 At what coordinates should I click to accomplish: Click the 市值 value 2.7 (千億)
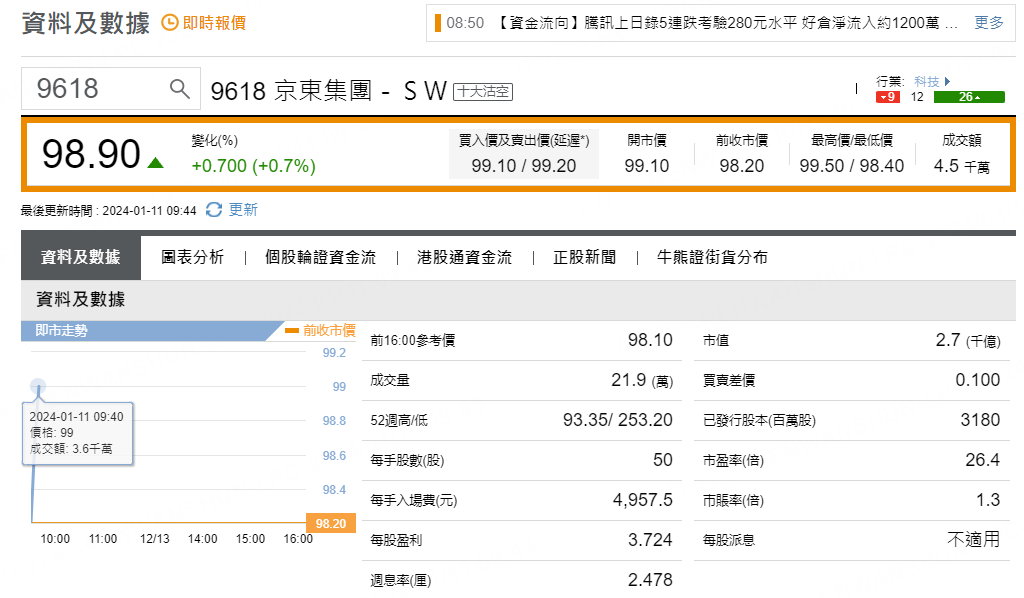[968, 340]
